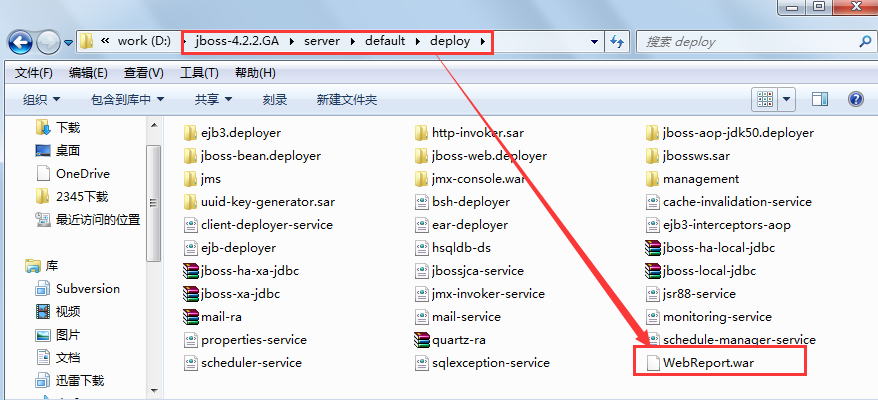
Task: Open the 查看(V) menu
Action: (x=144, y=73)
